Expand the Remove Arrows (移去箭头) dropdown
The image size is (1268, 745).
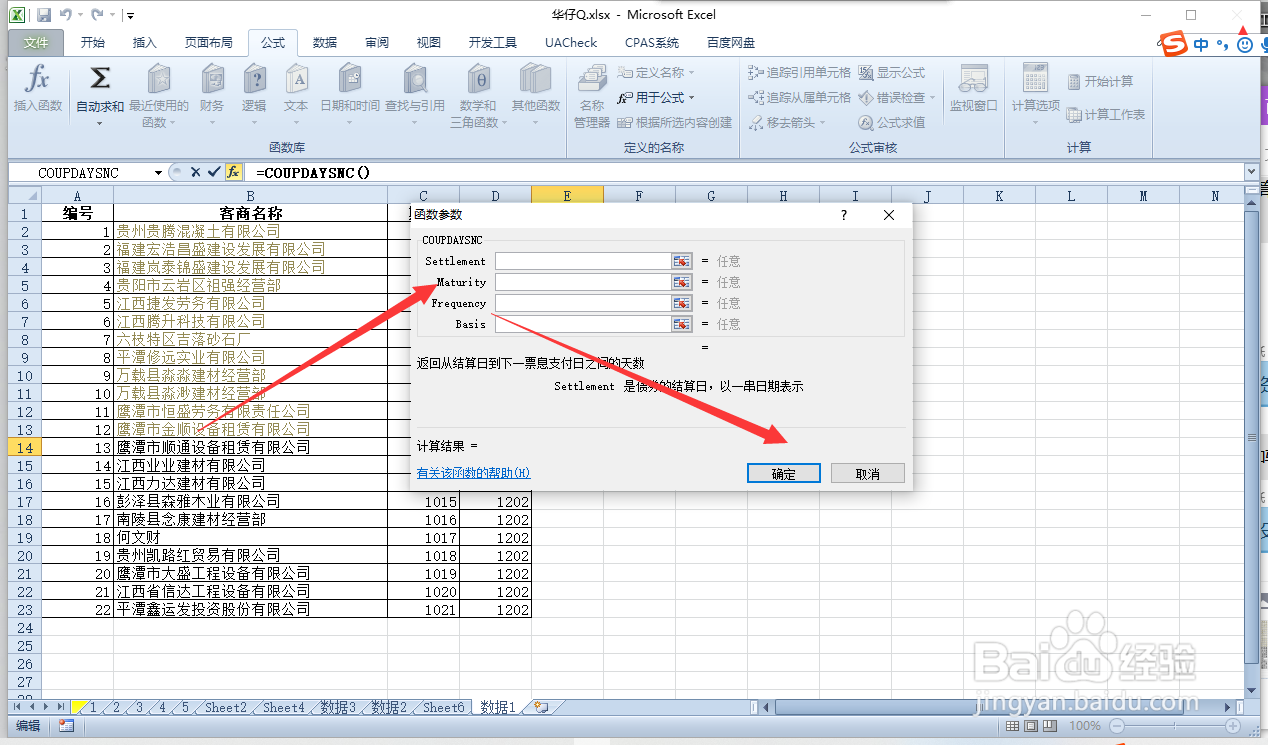click(x=823, y=122)
